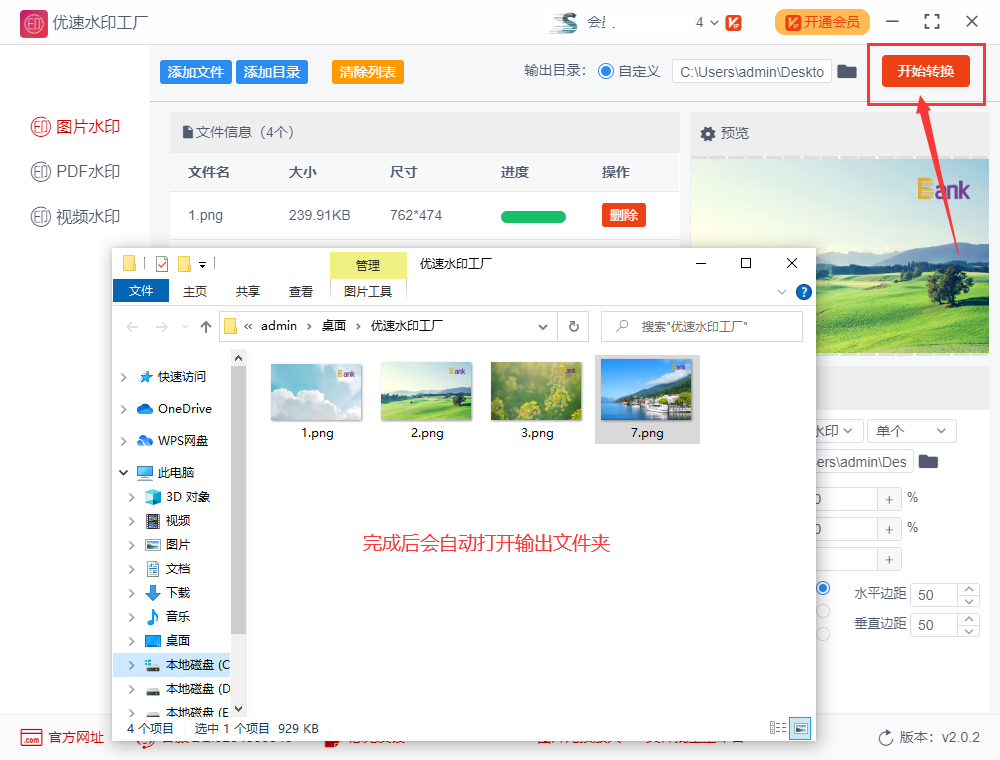Viewport: 1000px width, 760px height.
Task: Click the 开始转换 button
Action: (924, 72)
